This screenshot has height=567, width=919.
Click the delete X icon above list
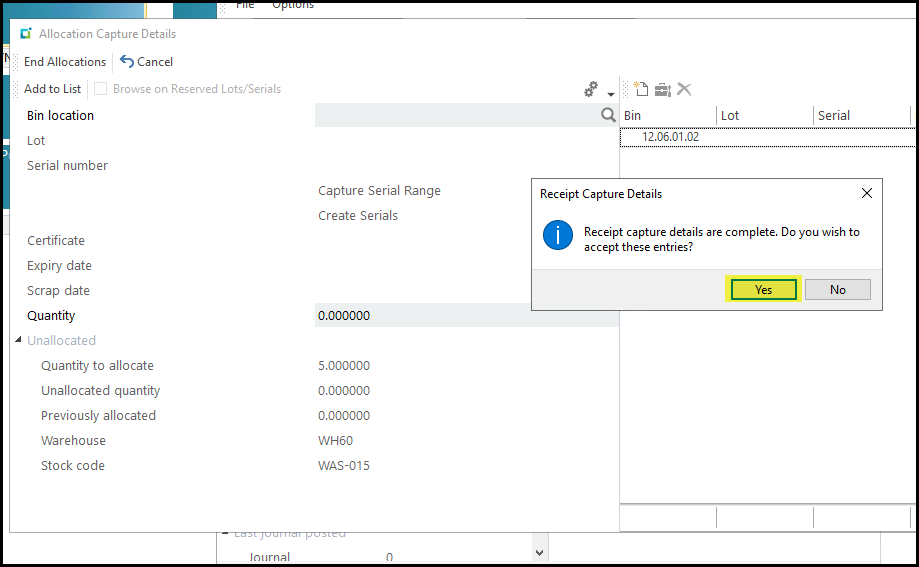pyautogui.click(x=684, y=89)
